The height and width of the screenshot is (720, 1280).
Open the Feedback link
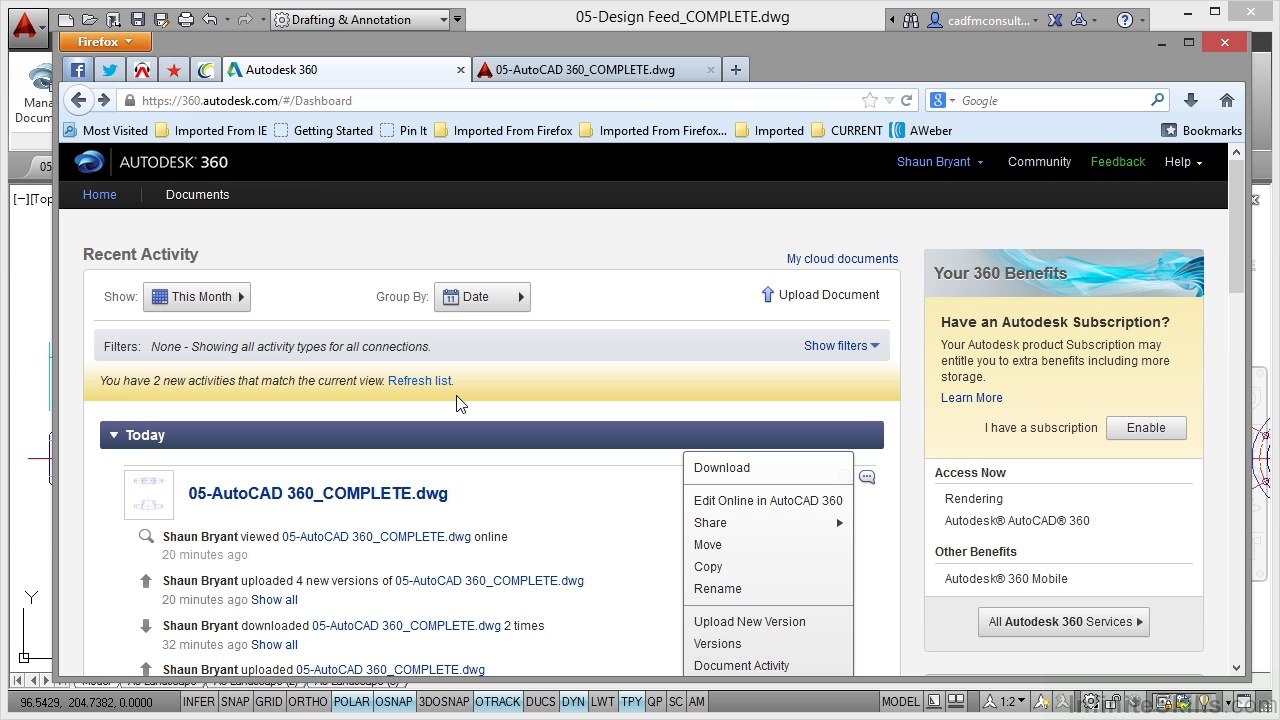[1118, 162]
